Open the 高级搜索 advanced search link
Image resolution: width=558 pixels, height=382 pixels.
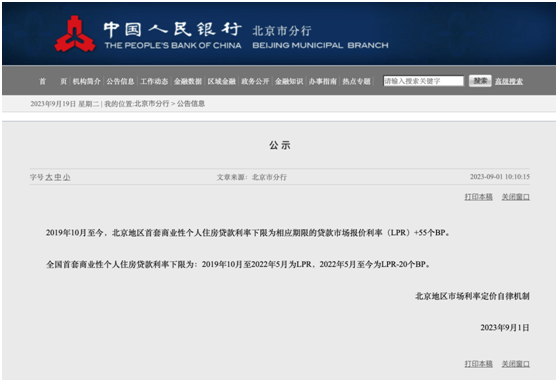[509, 82]
